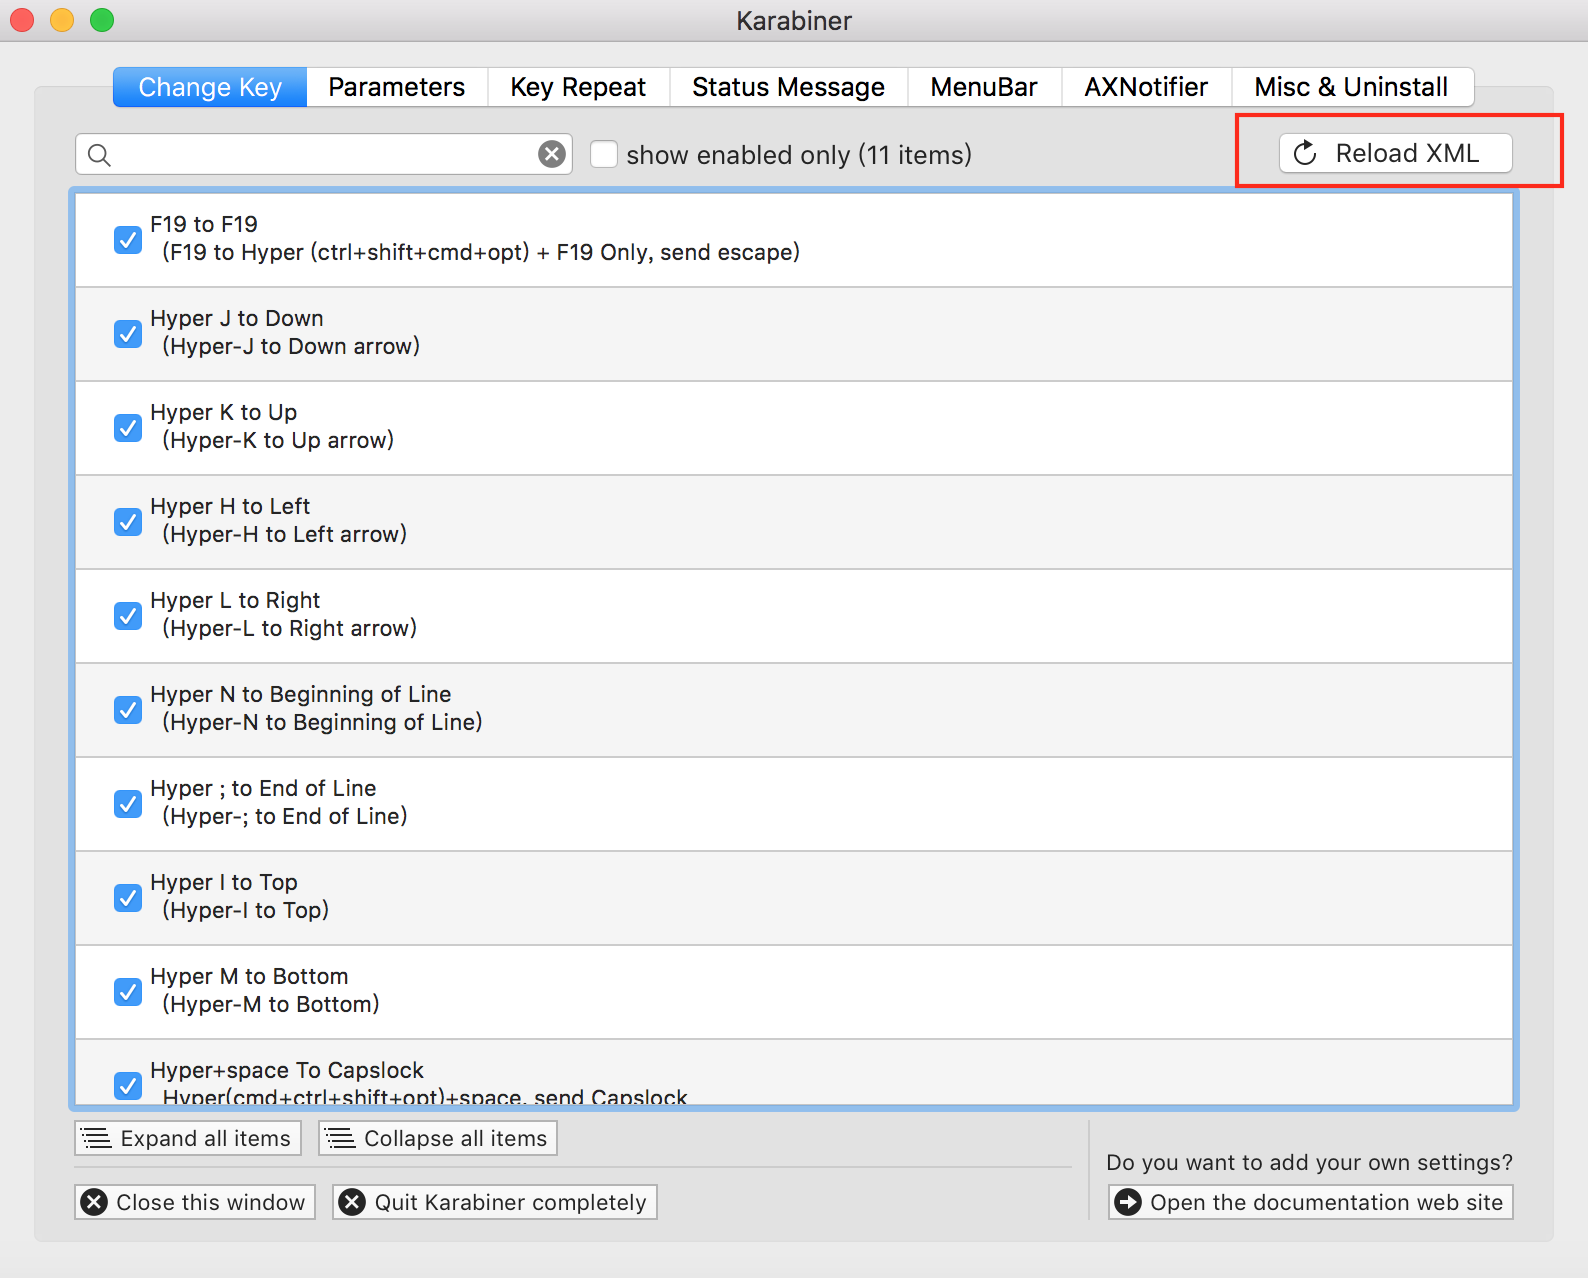This screenshot has height=1278, width=1588.
Task: Click the X icon on Quit Karabiner completely
Action: (352, 1202)
